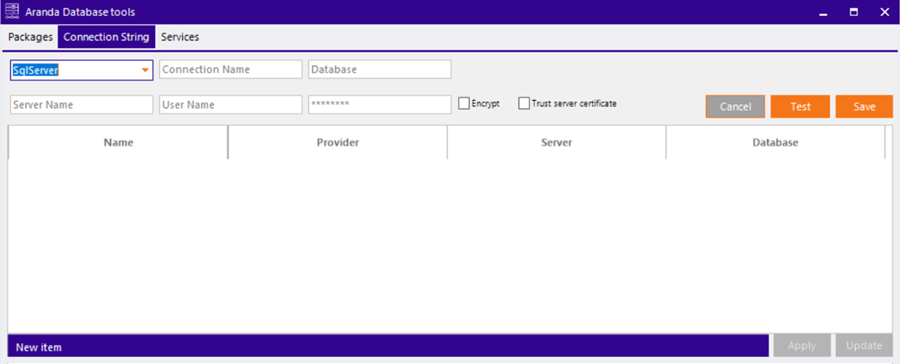Click the Name column header
The image size is (900, 364).
coord(118,142)
